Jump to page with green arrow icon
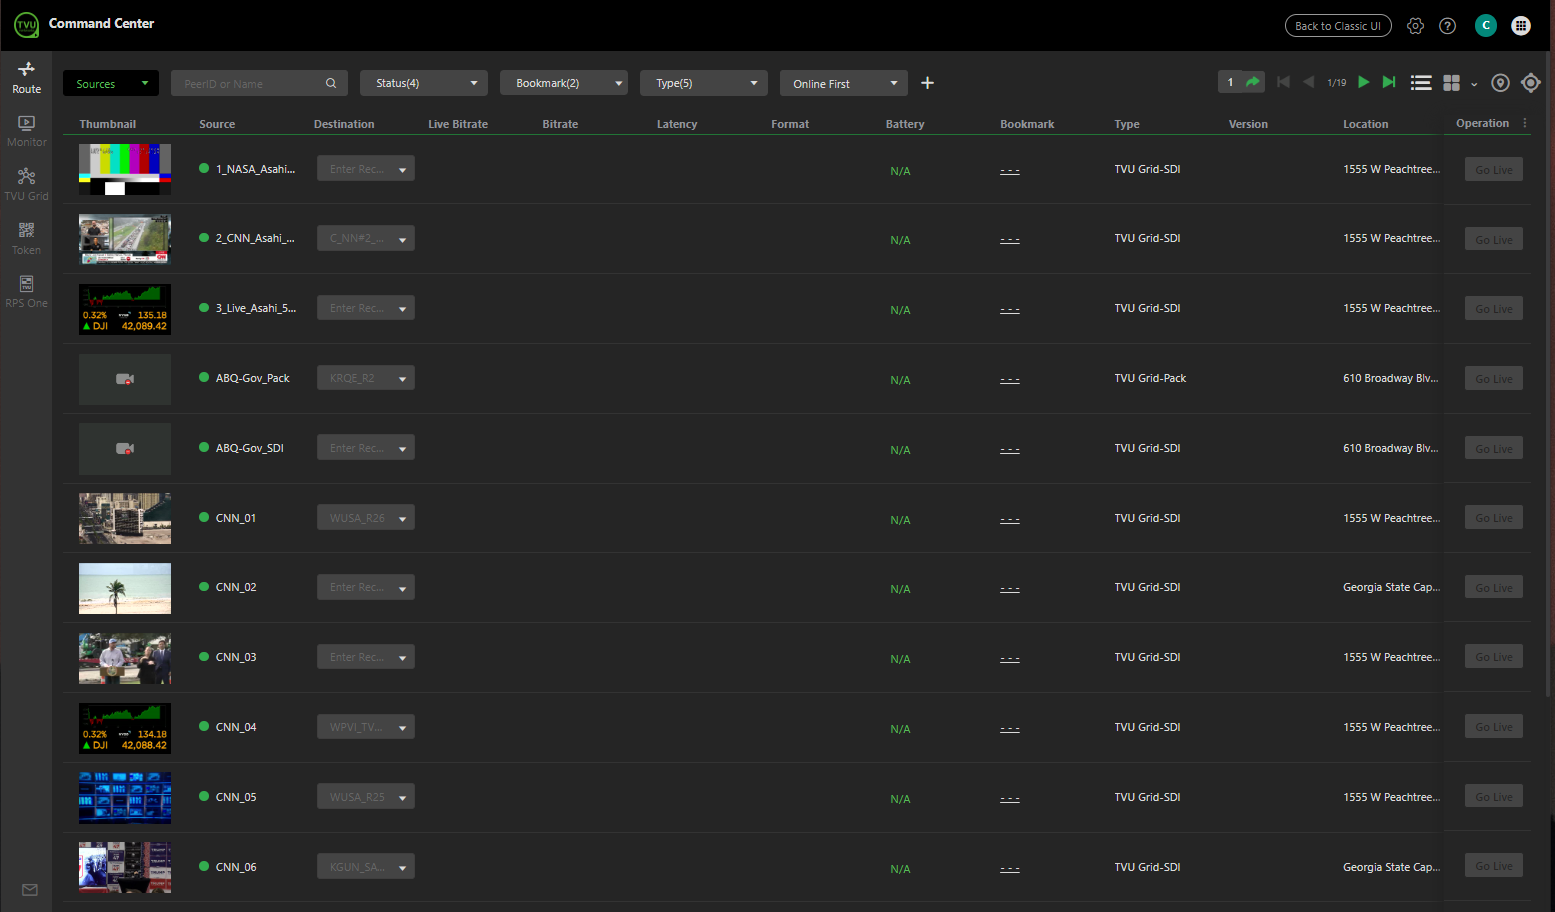1555x912 pixels. [1253, 82]
